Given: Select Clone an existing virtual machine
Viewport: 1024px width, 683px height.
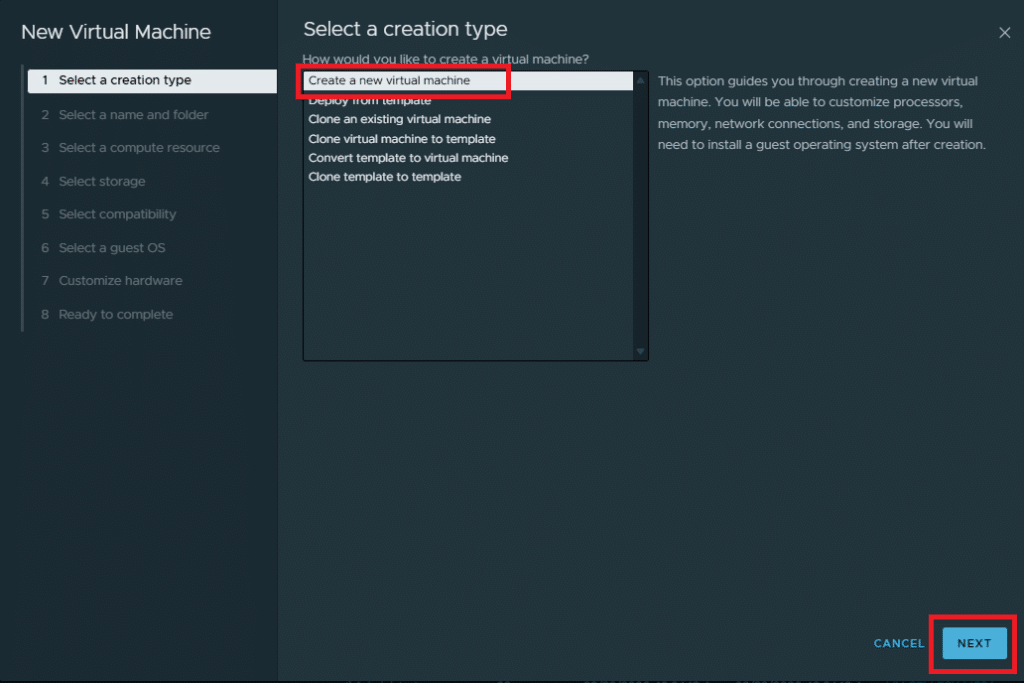Looking at the screenshot, I should [x=399, y=120].
